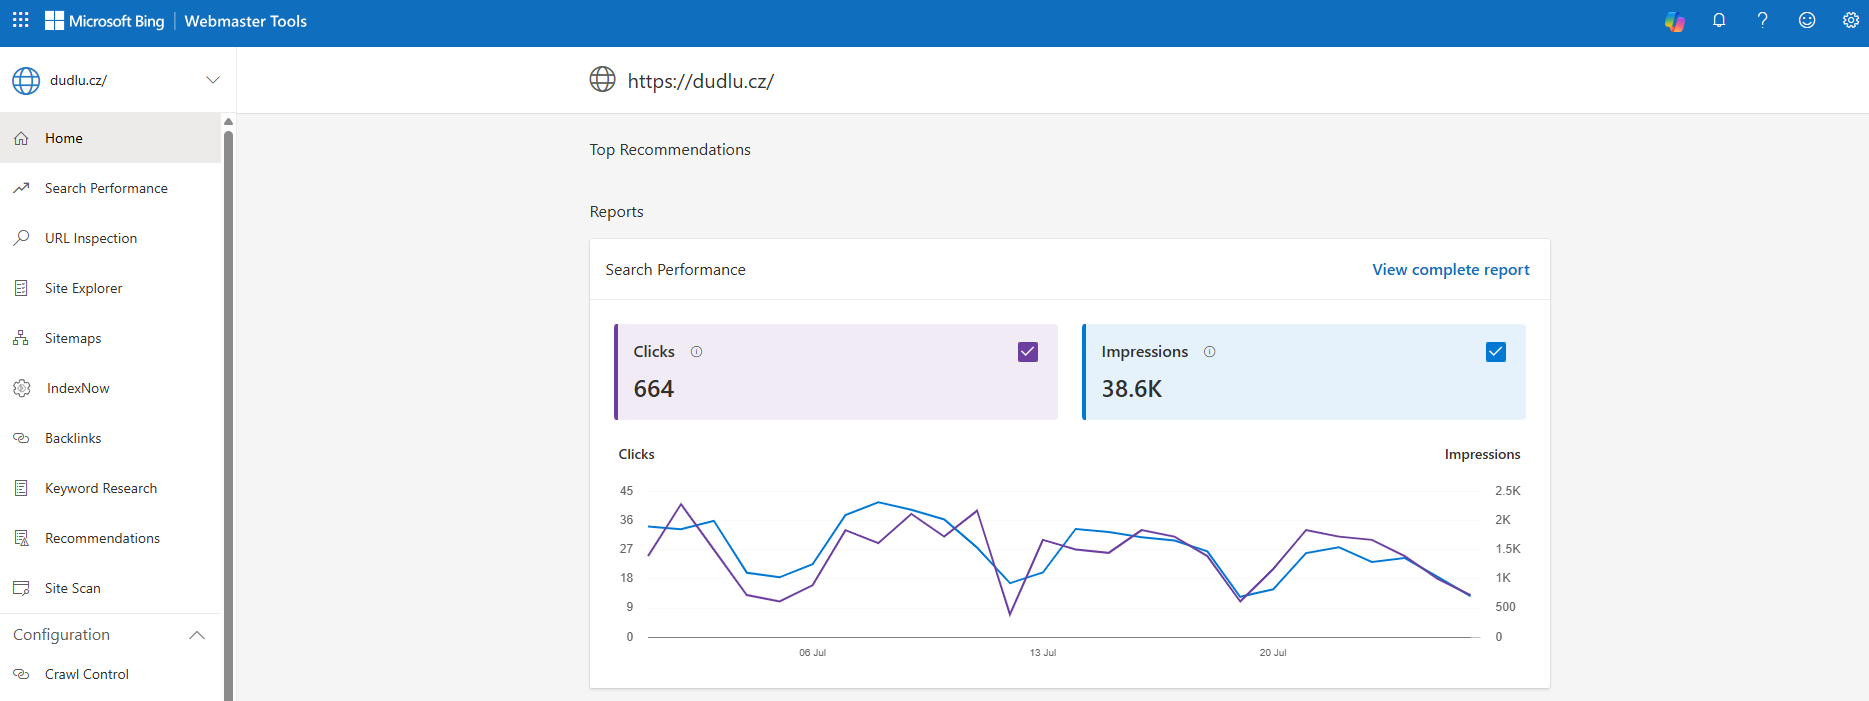
Task: Open Search Performance in the sidebar
Action: click(106, 188)
